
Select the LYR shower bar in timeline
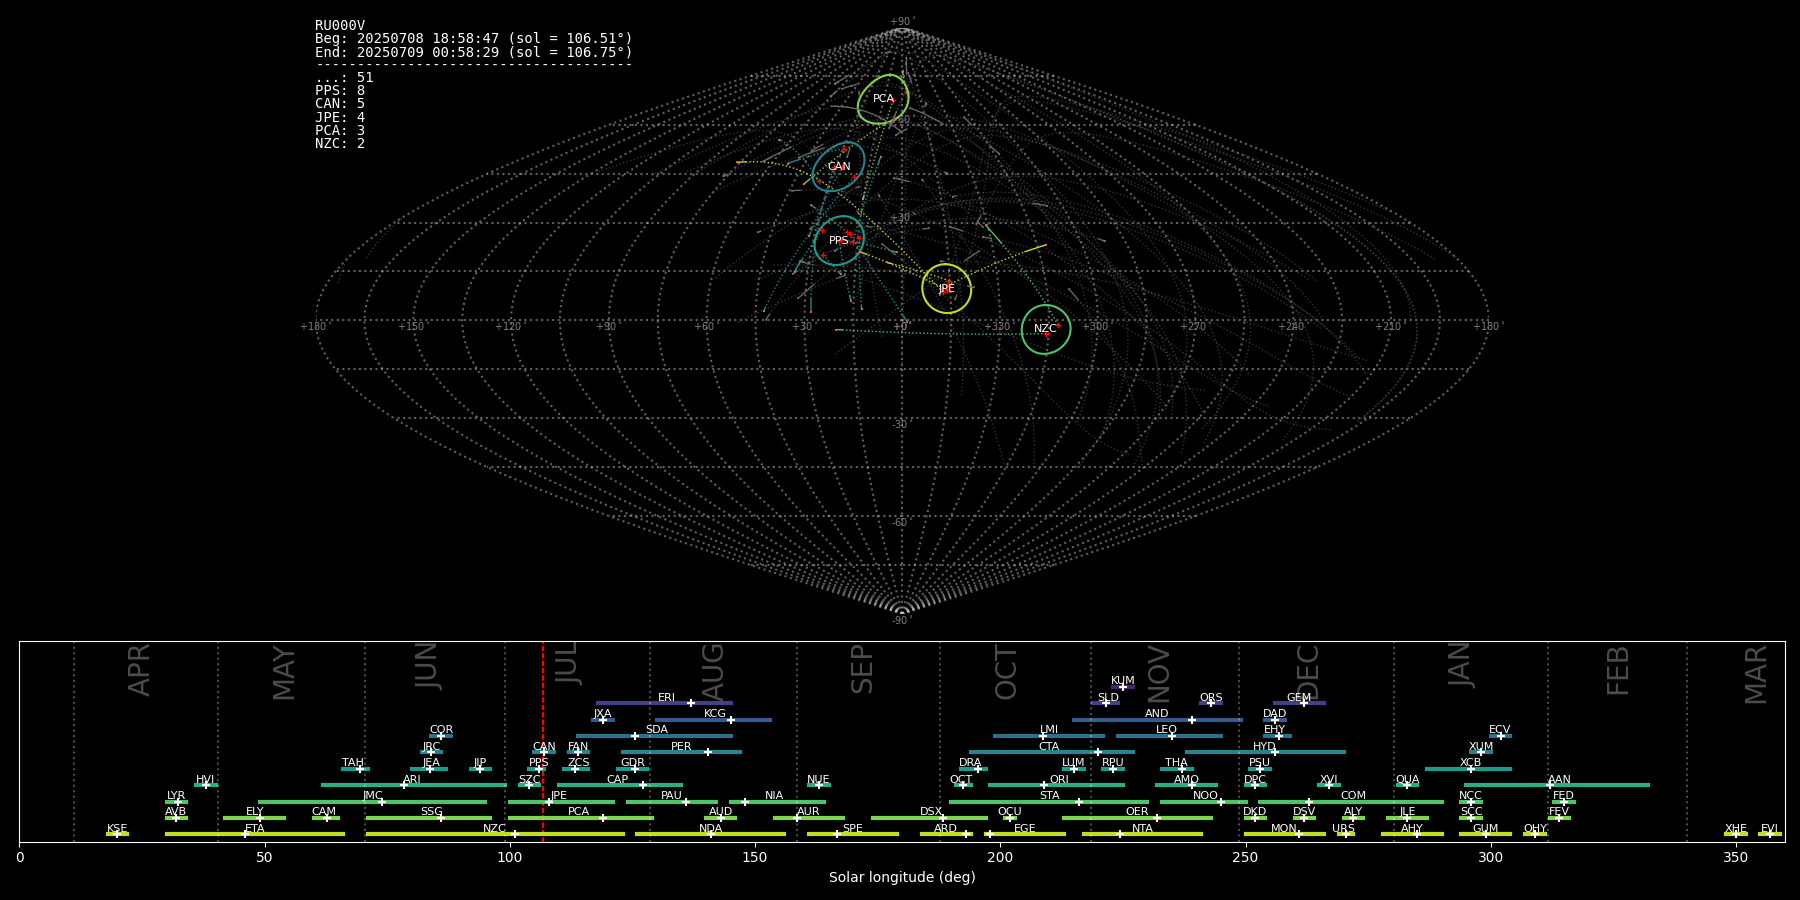(x=176, y=801)
